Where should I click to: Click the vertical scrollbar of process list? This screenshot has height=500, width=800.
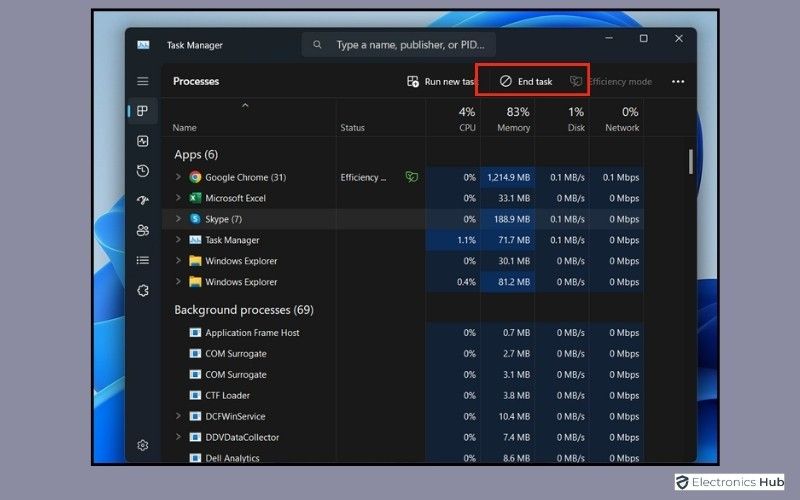(690, 162)
